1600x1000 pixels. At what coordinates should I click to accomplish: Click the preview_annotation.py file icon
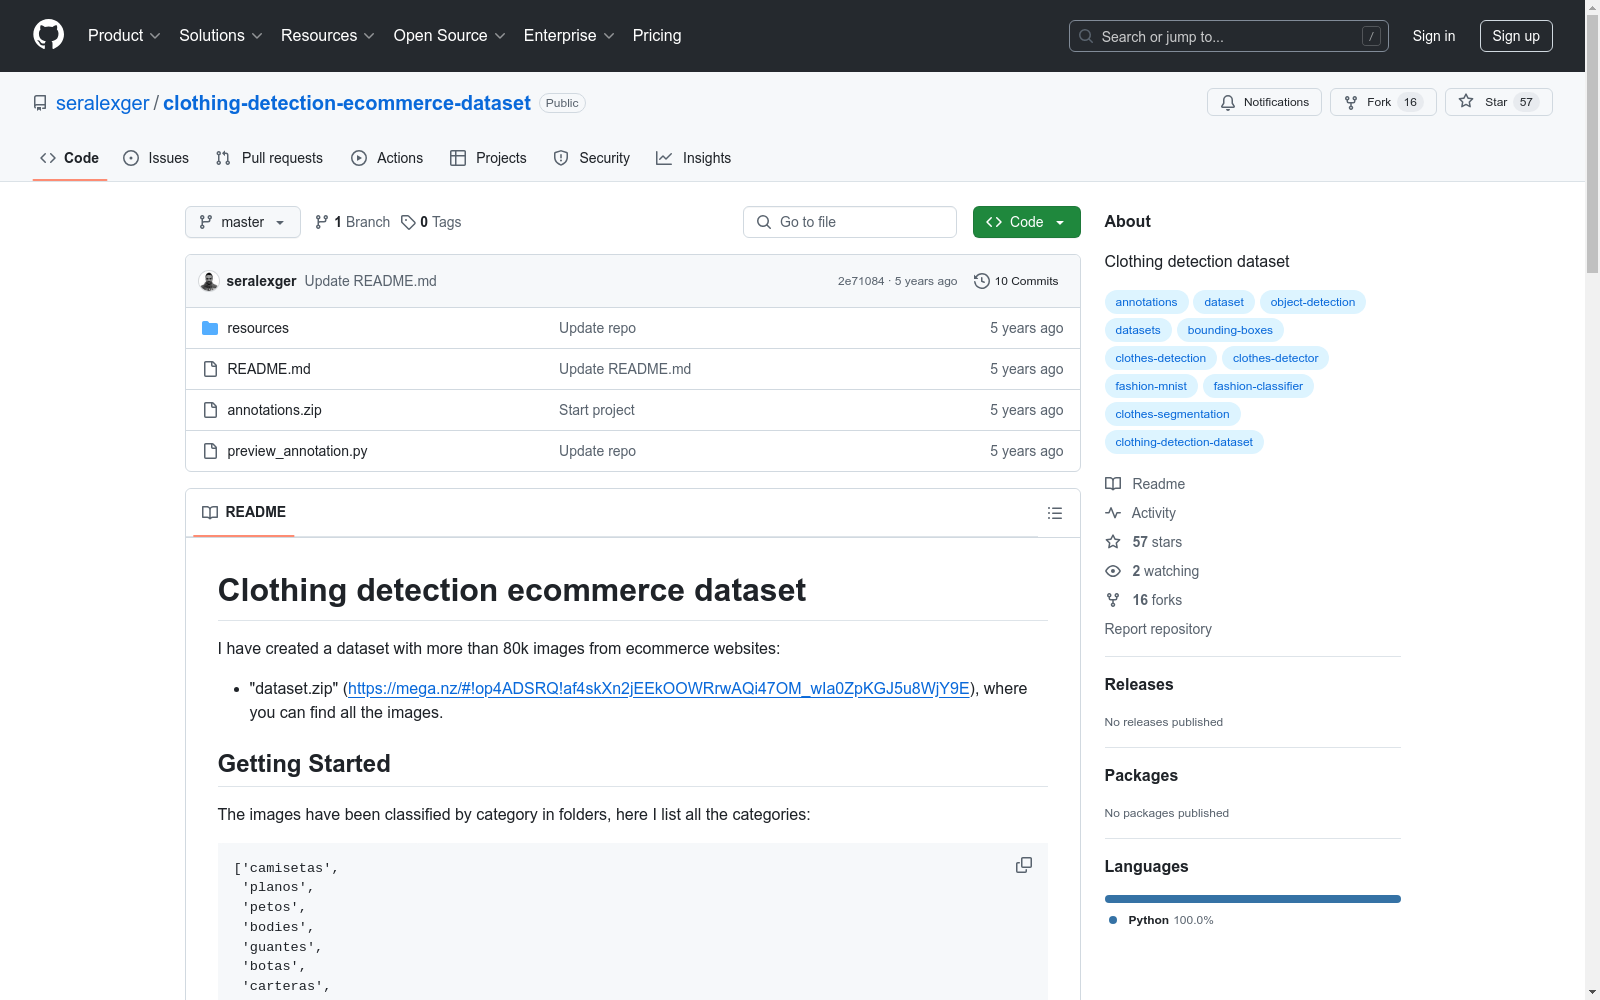(210, 451)
